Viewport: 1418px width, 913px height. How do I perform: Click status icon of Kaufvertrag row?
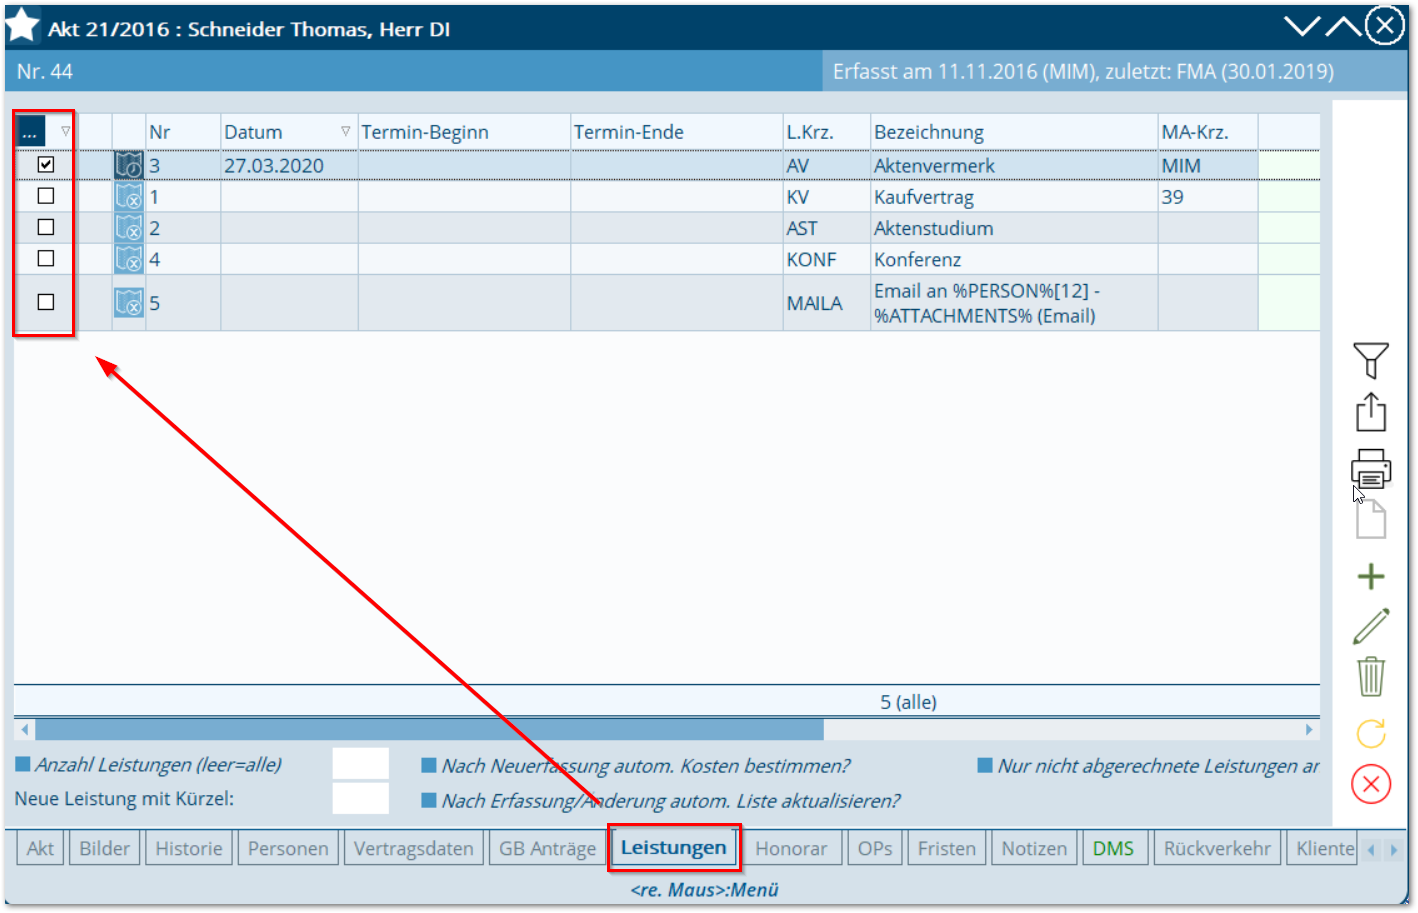click(x=129, y=197)
